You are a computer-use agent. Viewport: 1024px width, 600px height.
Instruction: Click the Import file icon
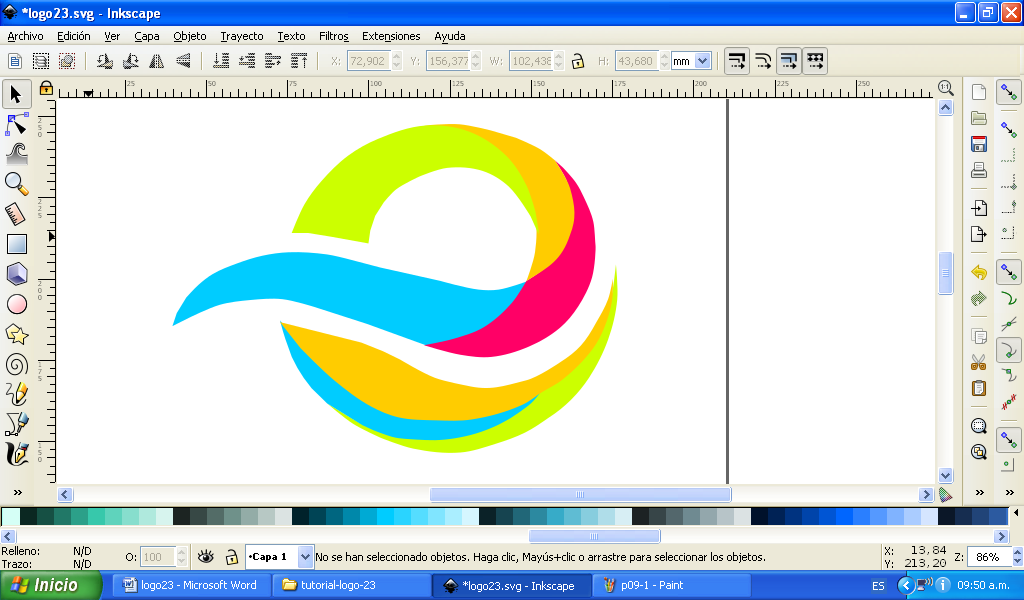point(978,208)
